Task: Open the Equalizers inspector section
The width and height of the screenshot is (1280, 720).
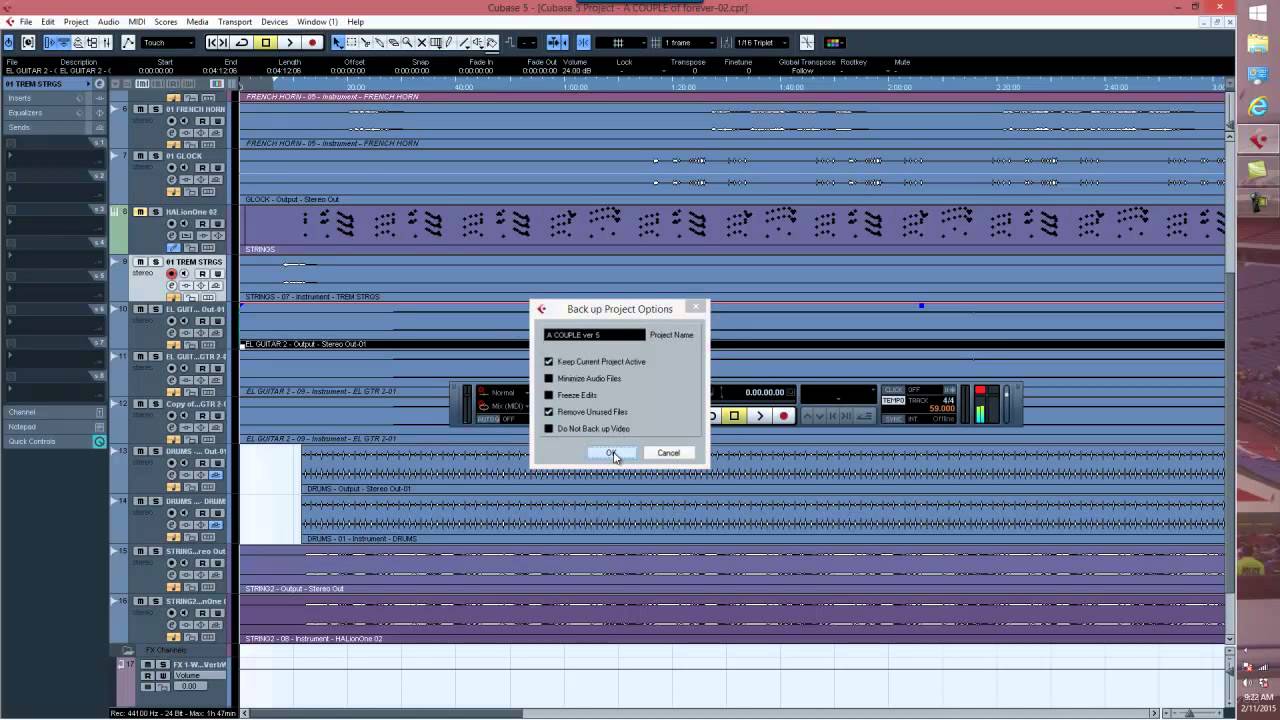Action: (54, 113)
